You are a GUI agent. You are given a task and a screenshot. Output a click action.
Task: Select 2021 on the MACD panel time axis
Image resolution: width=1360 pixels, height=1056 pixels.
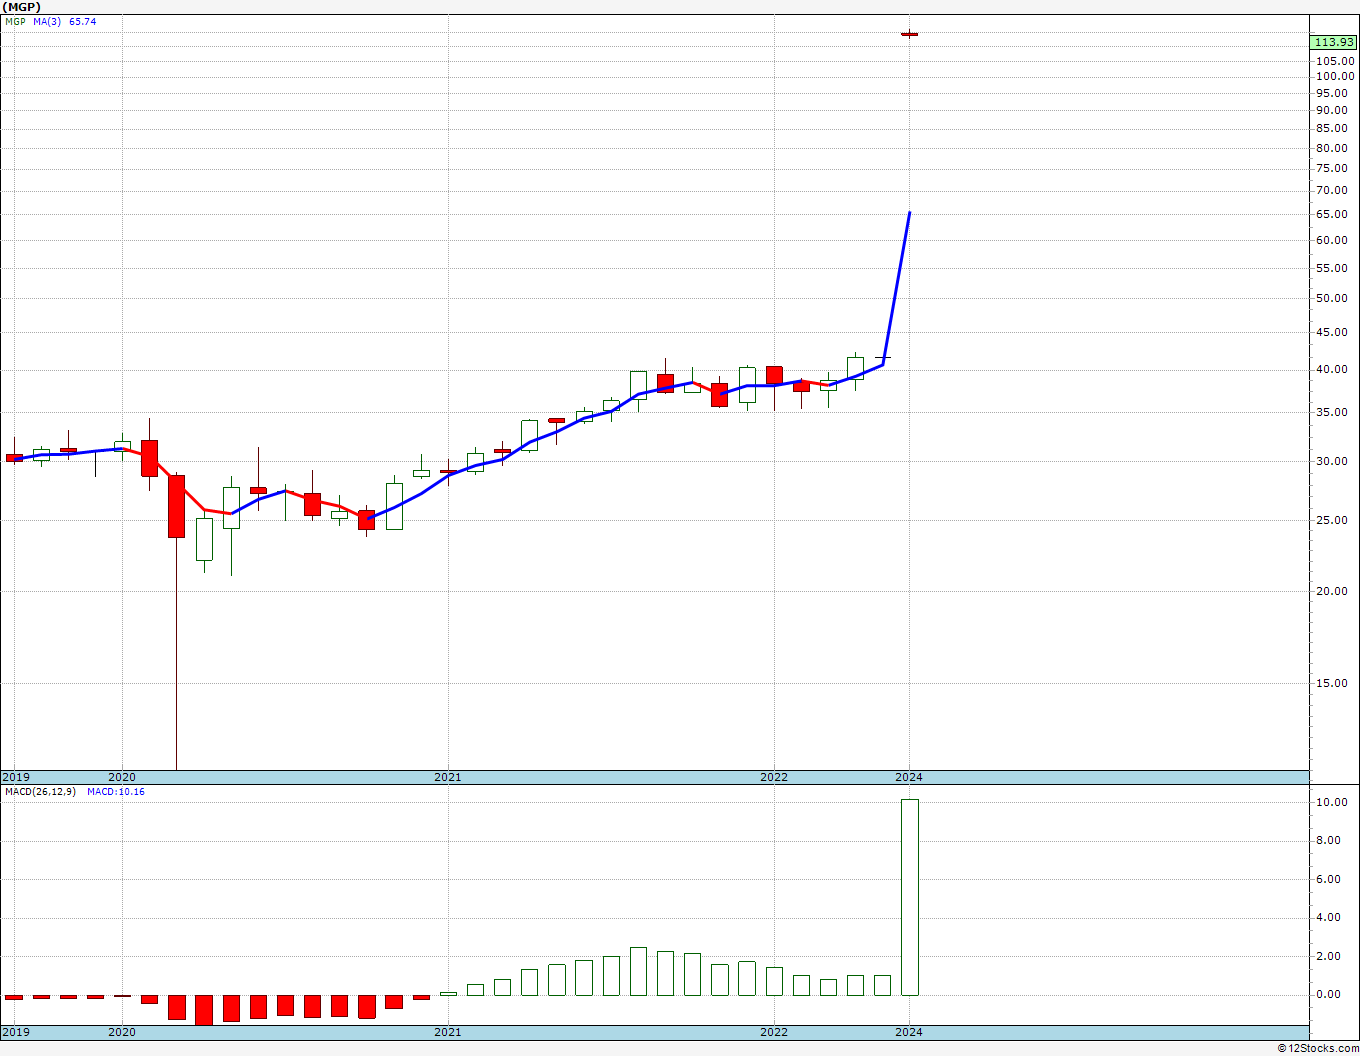[x=447, y=1032]
